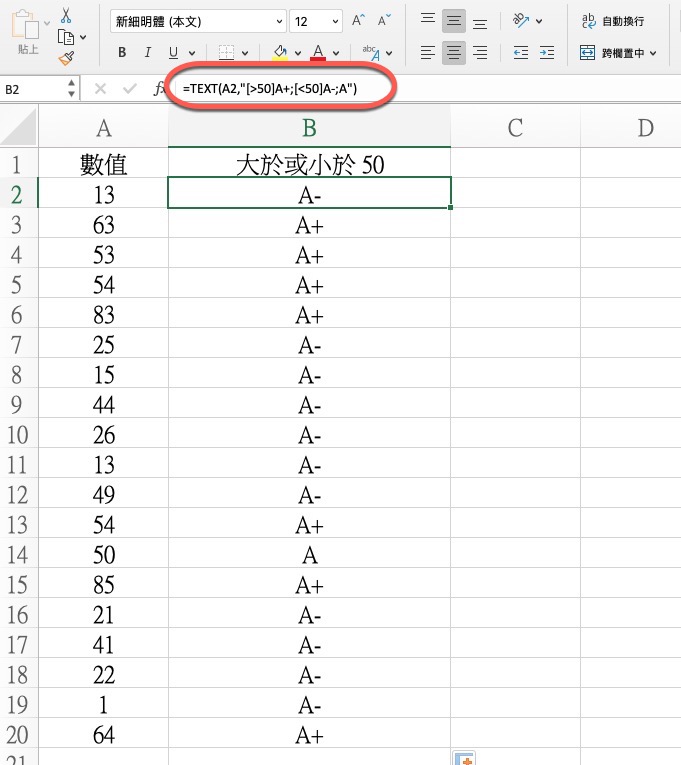This screenshot has width=681, height=765.
Task: Click the Name Box stepper arrows
Action: [x=72, y=88]
